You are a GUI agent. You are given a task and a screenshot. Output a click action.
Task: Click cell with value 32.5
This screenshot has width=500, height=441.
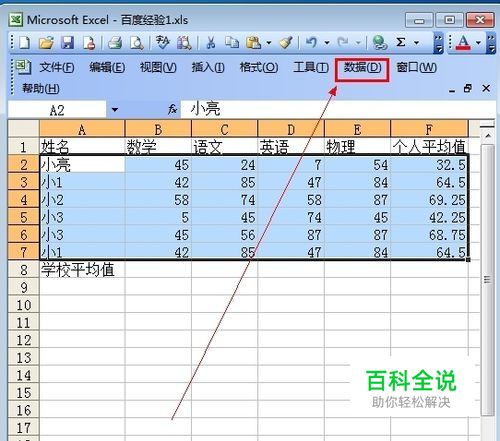429,164
